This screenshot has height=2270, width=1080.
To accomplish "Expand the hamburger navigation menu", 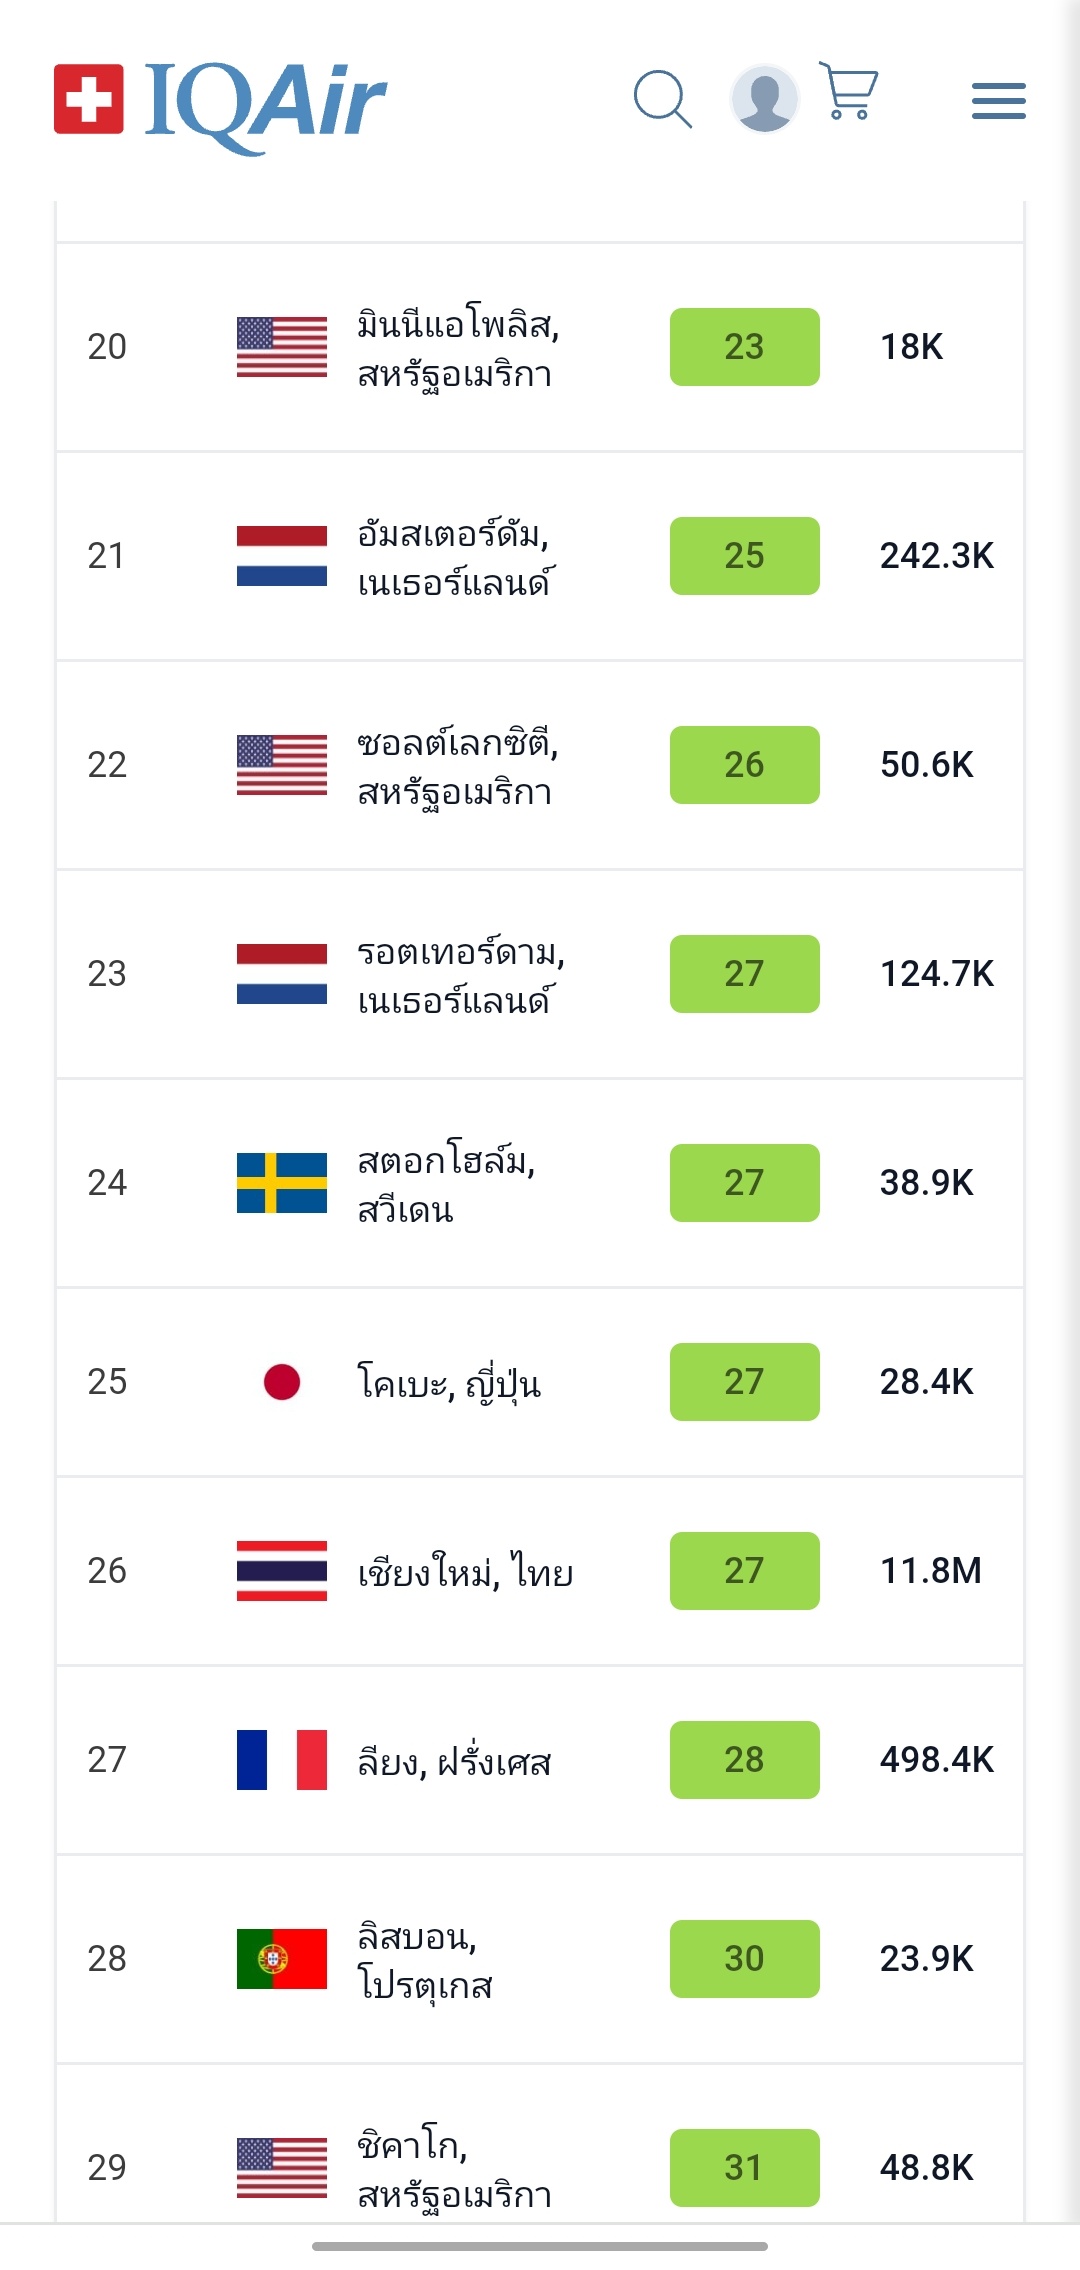I will click(x=998, y=101).
